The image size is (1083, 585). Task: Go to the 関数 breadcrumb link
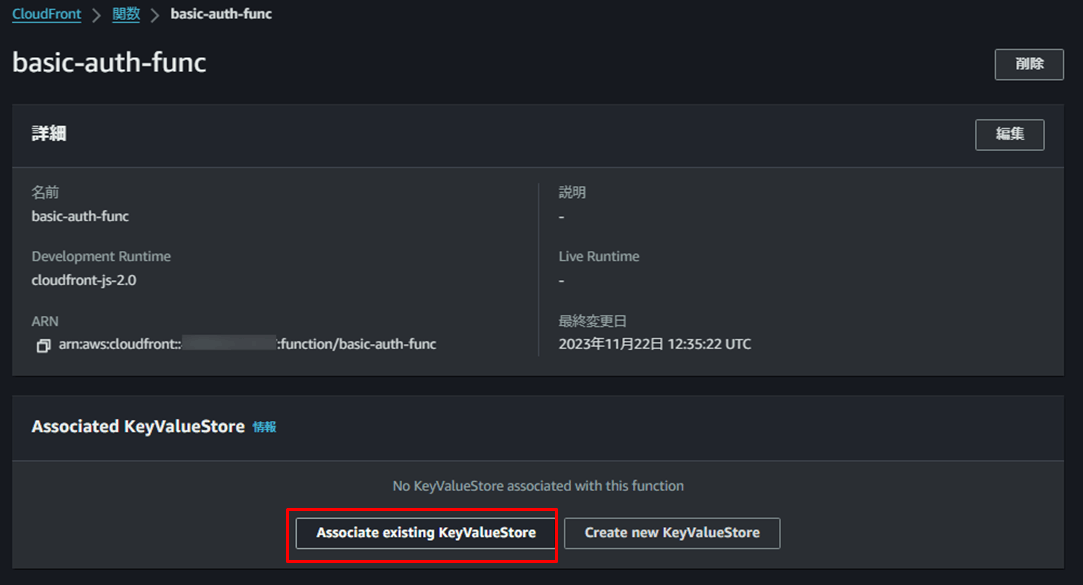click(126, 14)
